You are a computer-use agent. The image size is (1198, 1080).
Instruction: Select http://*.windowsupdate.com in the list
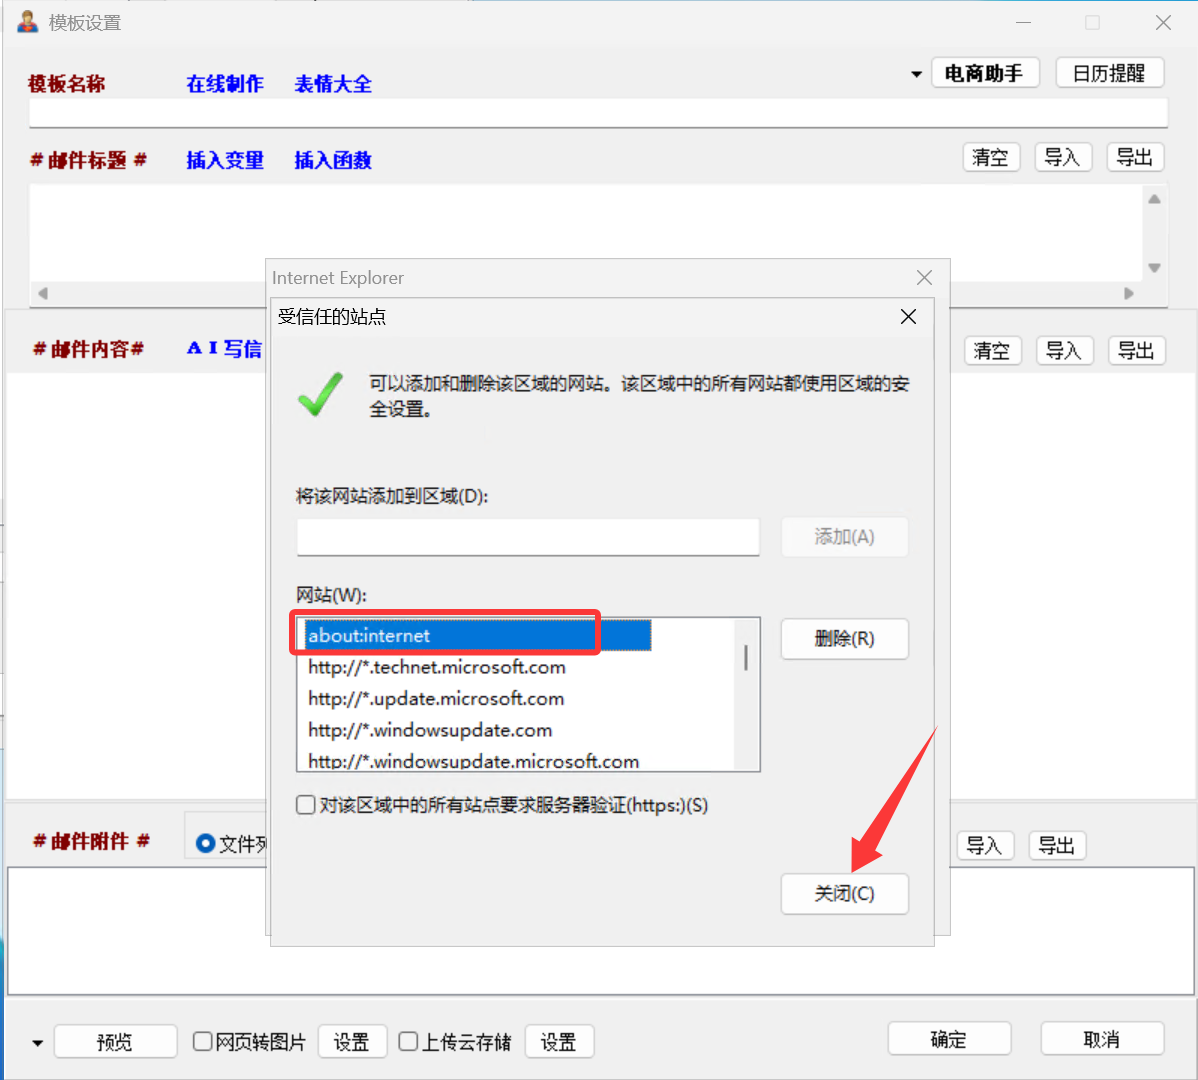pyautogui.click(x=430, y=730)
